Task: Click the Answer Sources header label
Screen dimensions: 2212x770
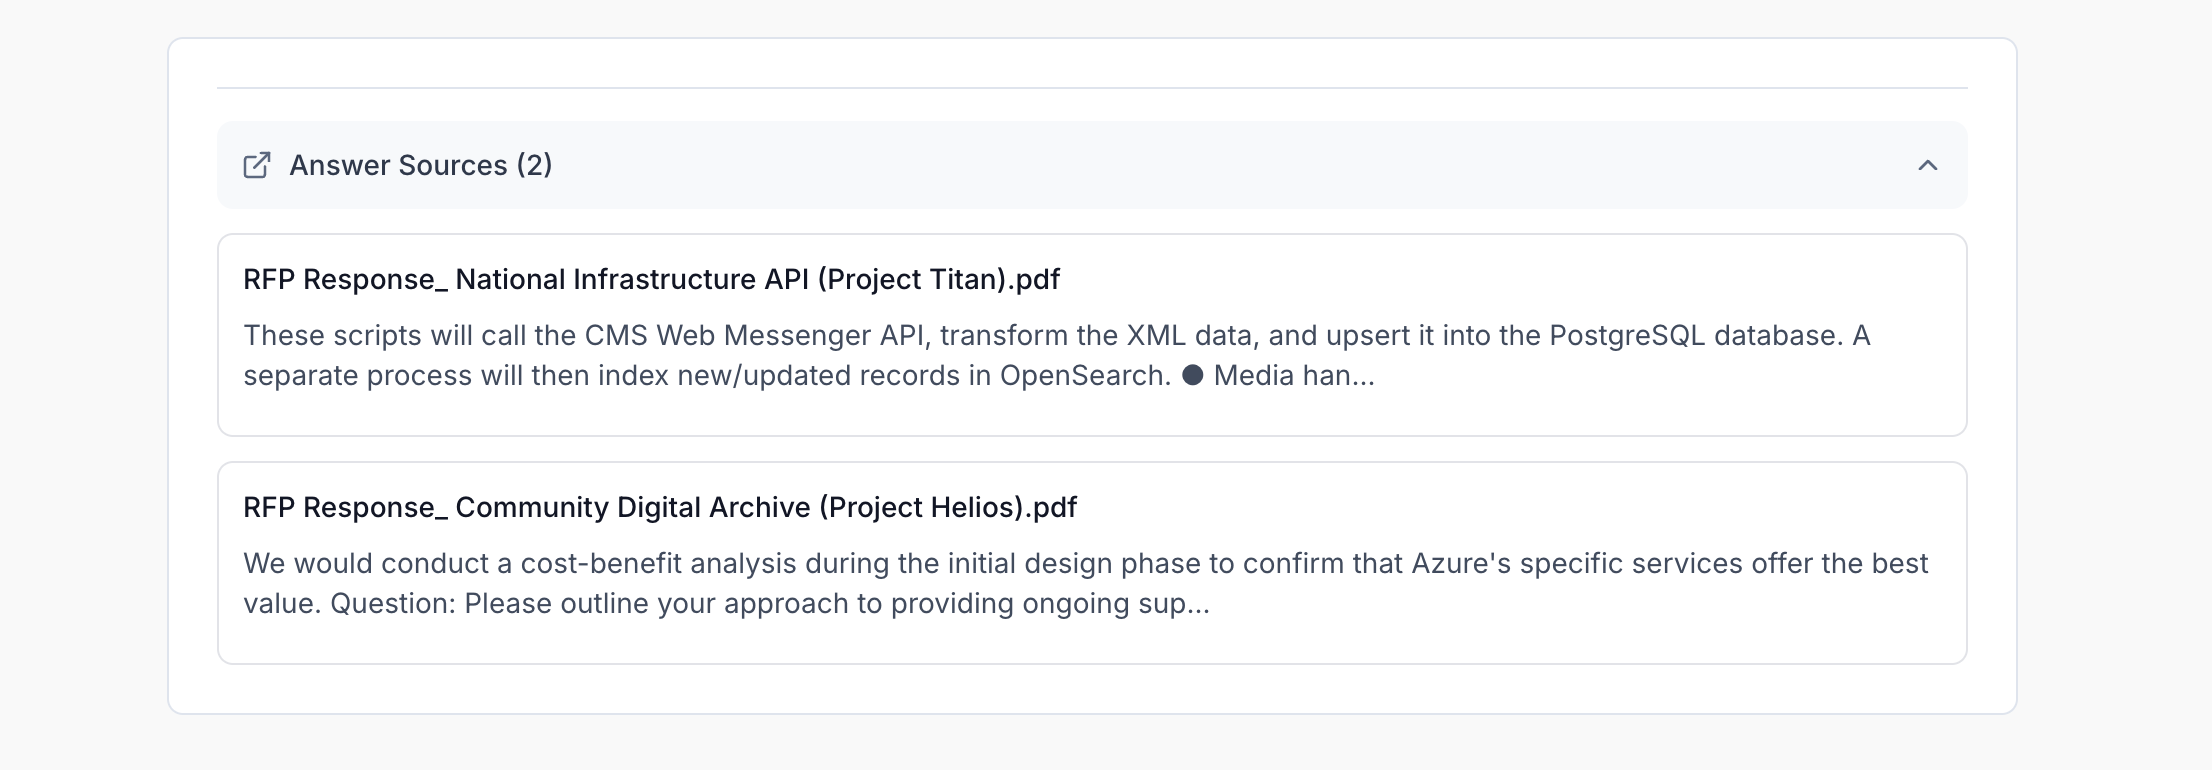Action: tap(398, 165)
